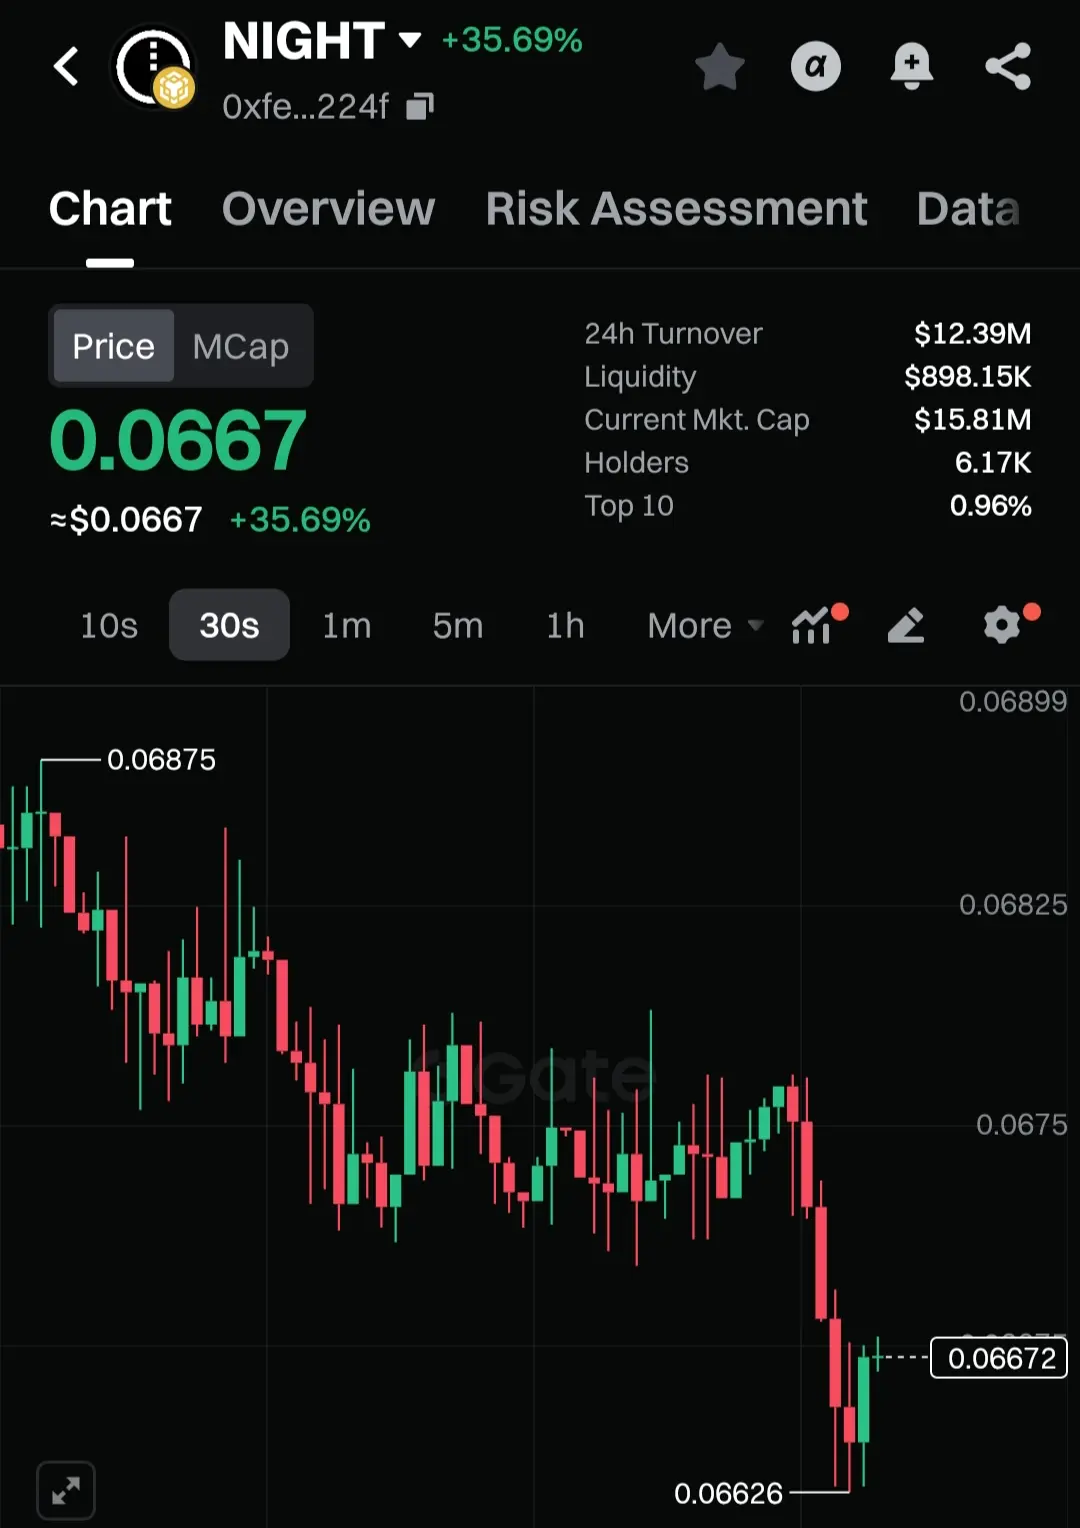Click the chart high label 0.06875

coord(161,760)
